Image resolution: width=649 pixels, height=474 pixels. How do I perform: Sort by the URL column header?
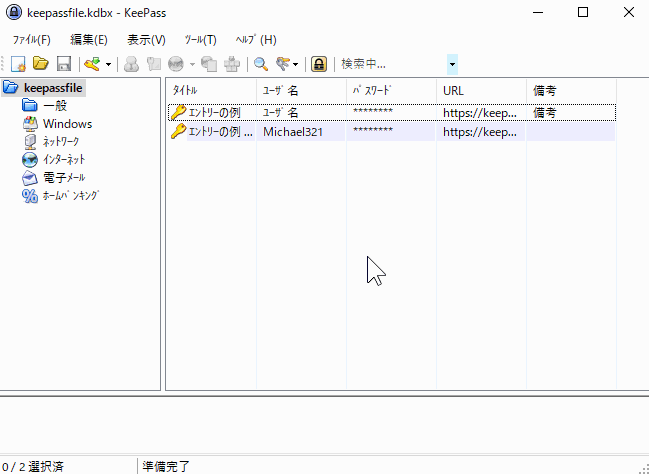(482, 90)
